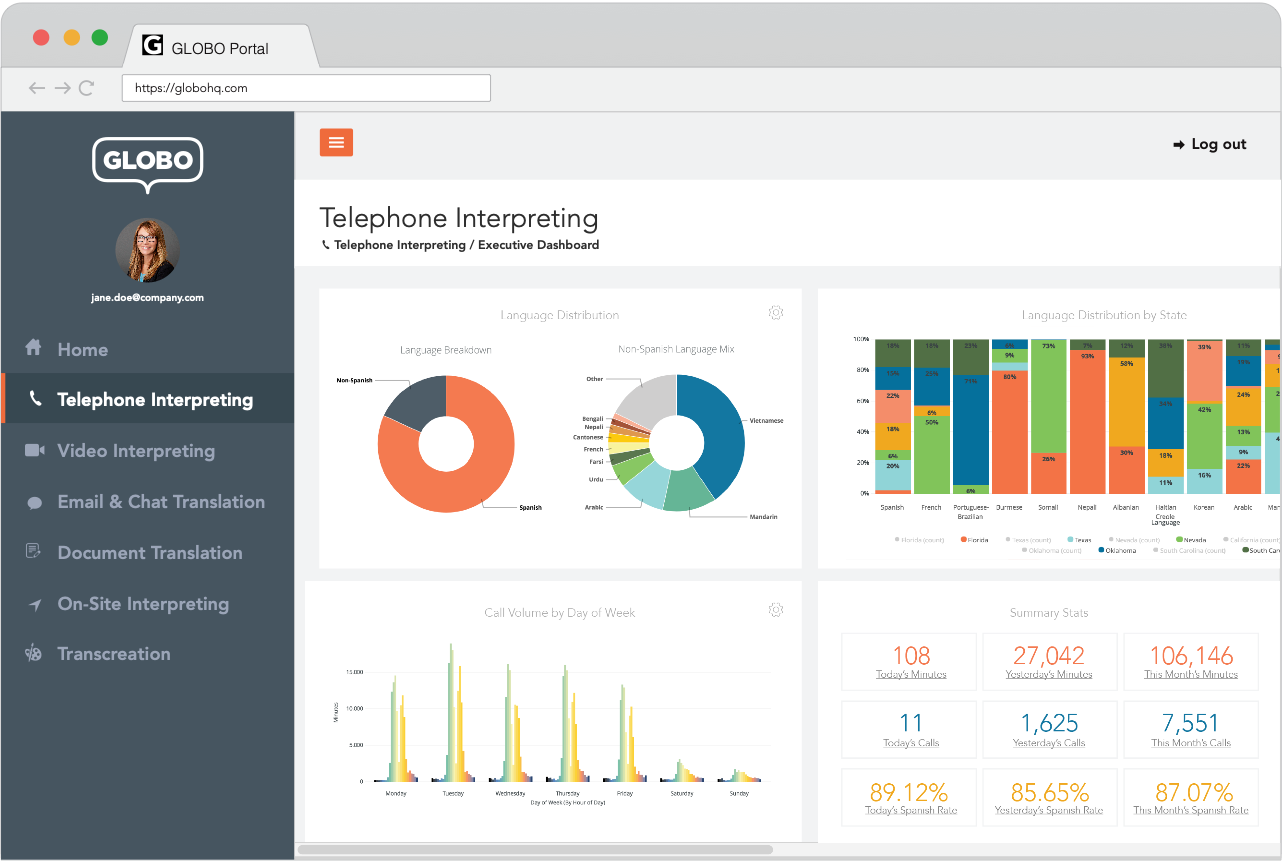Image resolution: width=1282 pixels, height=861 pixels.
Task: Click Today's Spanish Rate 89.12%
Action: pos(909,792)
